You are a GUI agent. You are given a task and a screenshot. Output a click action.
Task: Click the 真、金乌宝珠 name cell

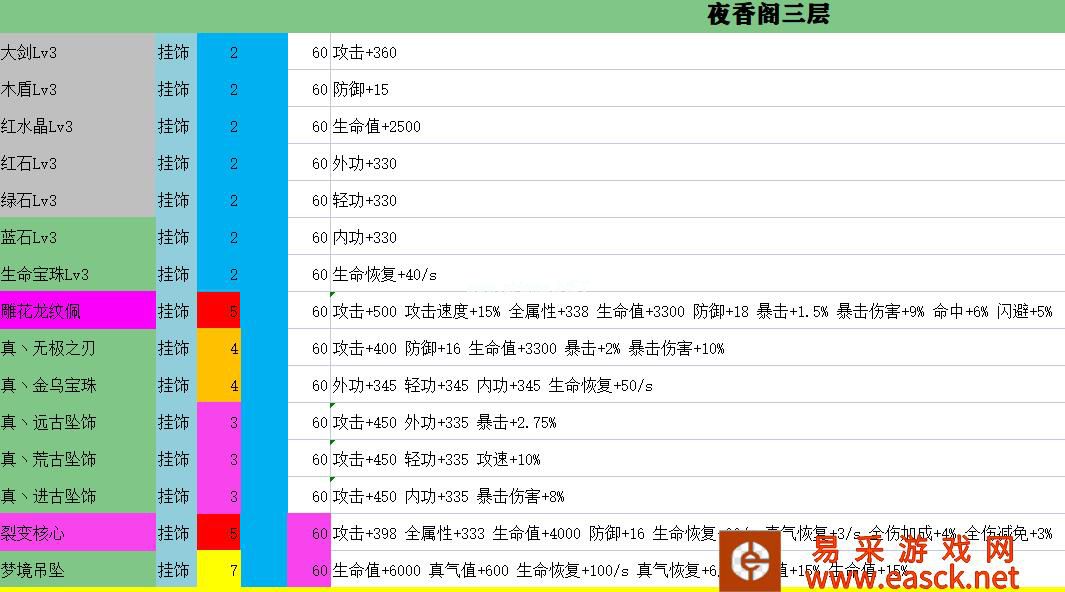[77, 385]
